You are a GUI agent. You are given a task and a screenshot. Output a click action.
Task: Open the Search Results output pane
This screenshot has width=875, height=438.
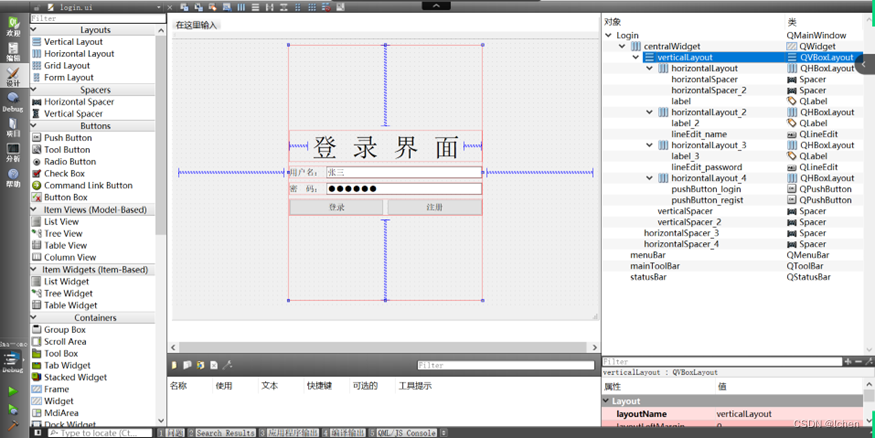tap(222, 432)
